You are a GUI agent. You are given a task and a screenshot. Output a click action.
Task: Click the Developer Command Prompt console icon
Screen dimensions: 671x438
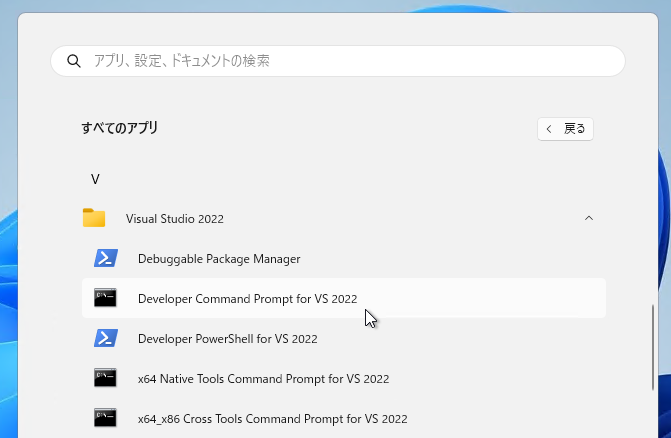click(x=105, y=298)
